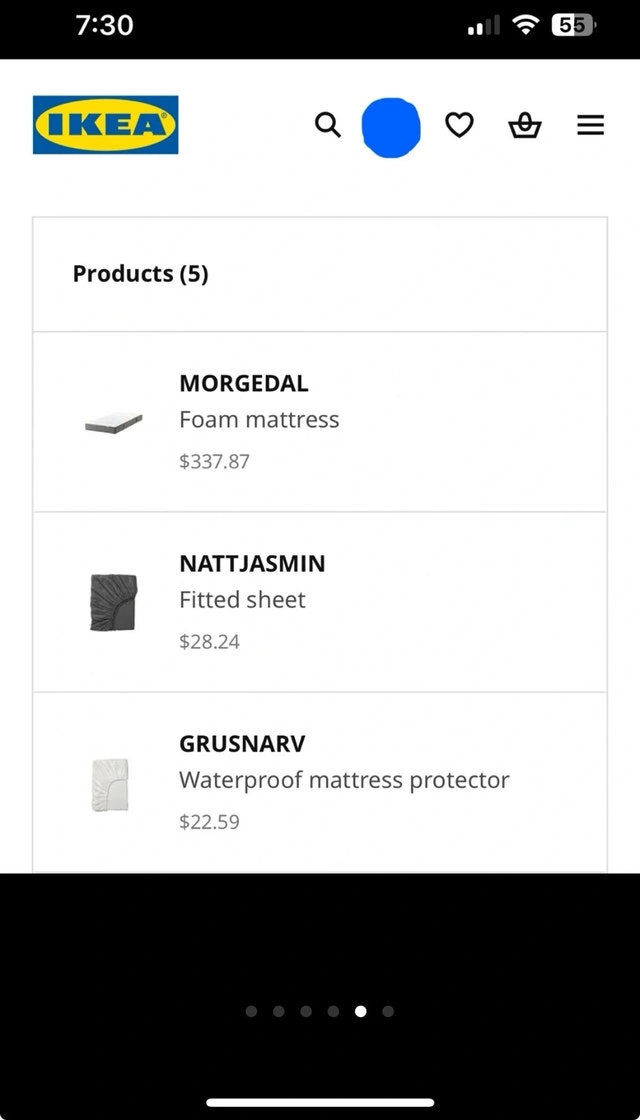Open the hamburger menu

pyautogui.click(x=591, y=125)
